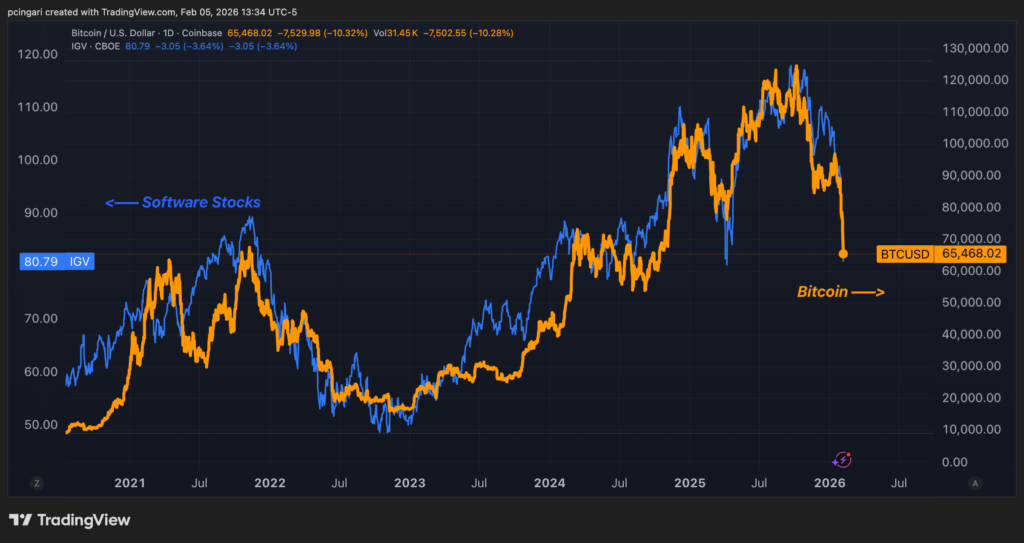Image resolution: width=1024 pixels, height=543 pixels.
Task: Click the 2024 label on time axis
Action: pos(549,483)
